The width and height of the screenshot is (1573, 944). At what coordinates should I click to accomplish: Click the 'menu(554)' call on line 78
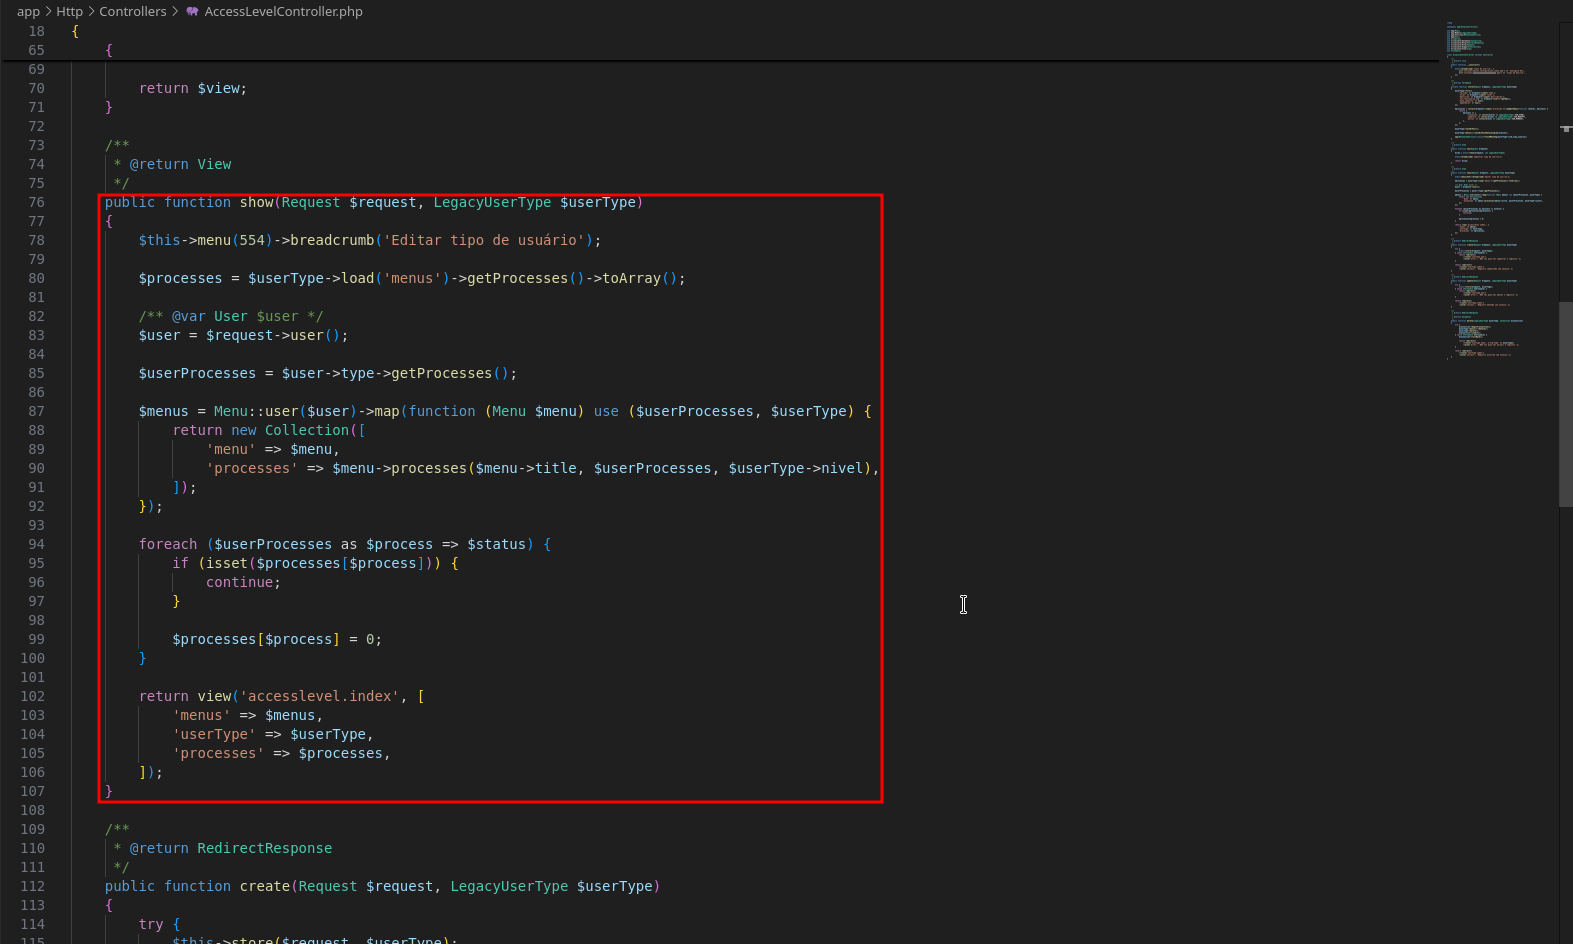(x=235, y=240)
